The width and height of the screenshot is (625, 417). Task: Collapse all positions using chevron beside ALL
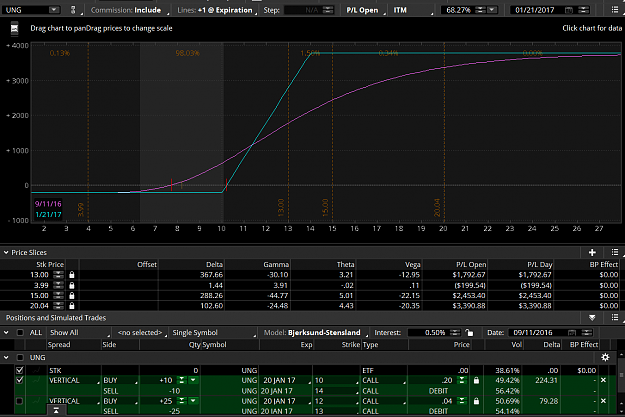(x=6, y=332)
